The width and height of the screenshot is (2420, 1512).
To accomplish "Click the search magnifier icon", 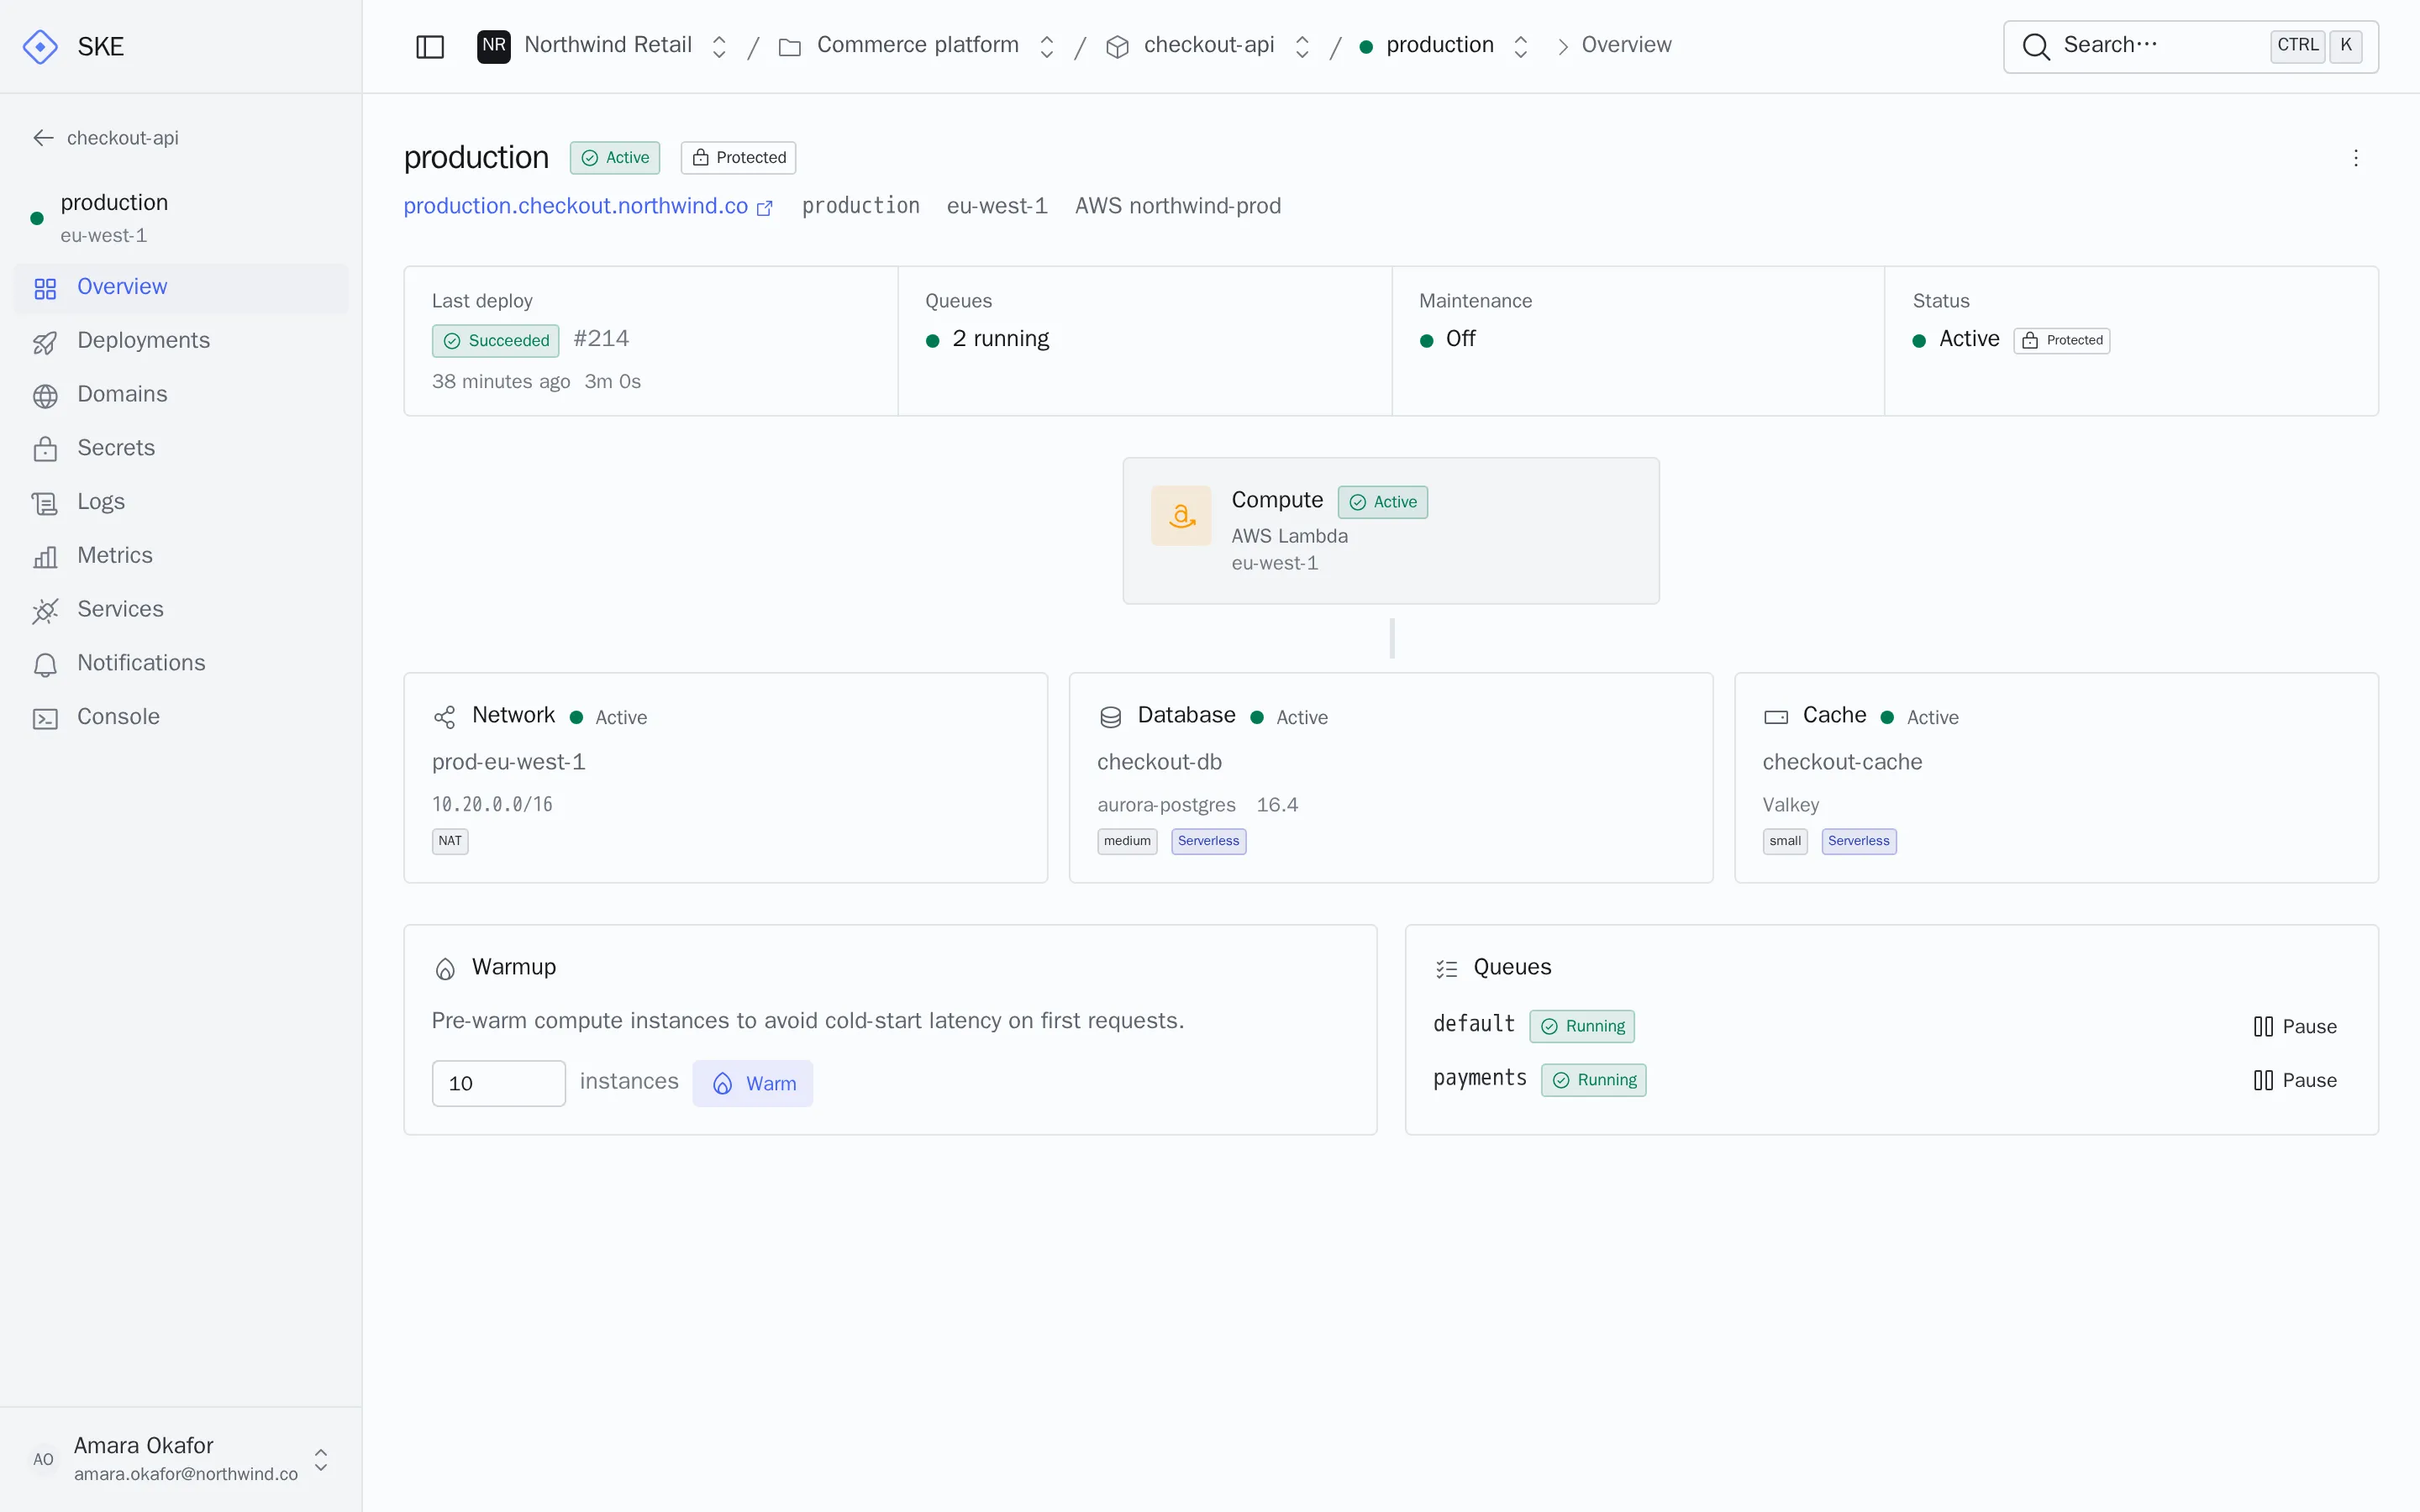I will (x=2036, y=46).
